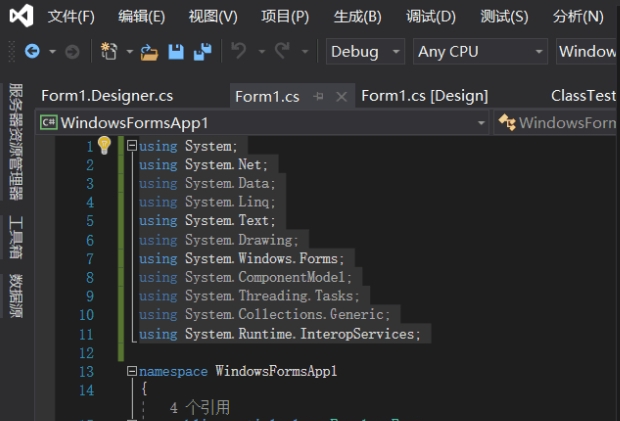Click the line 'using System.Windows.Forms;'

coord(242,259)
